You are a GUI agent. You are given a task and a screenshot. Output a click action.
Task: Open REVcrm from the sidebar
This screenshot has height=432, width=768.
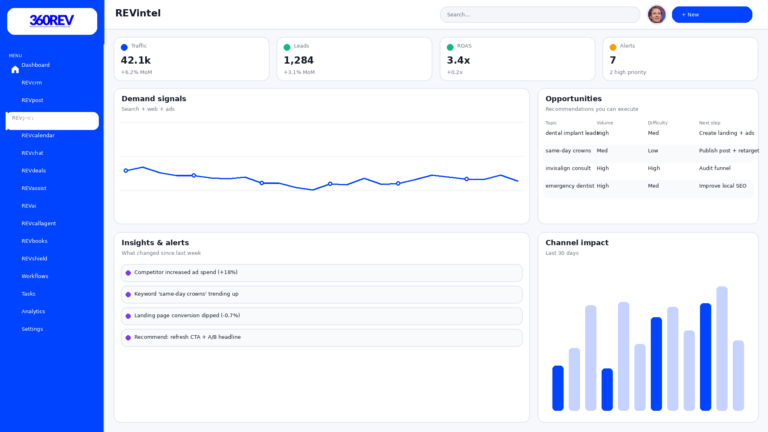[32, 83]
